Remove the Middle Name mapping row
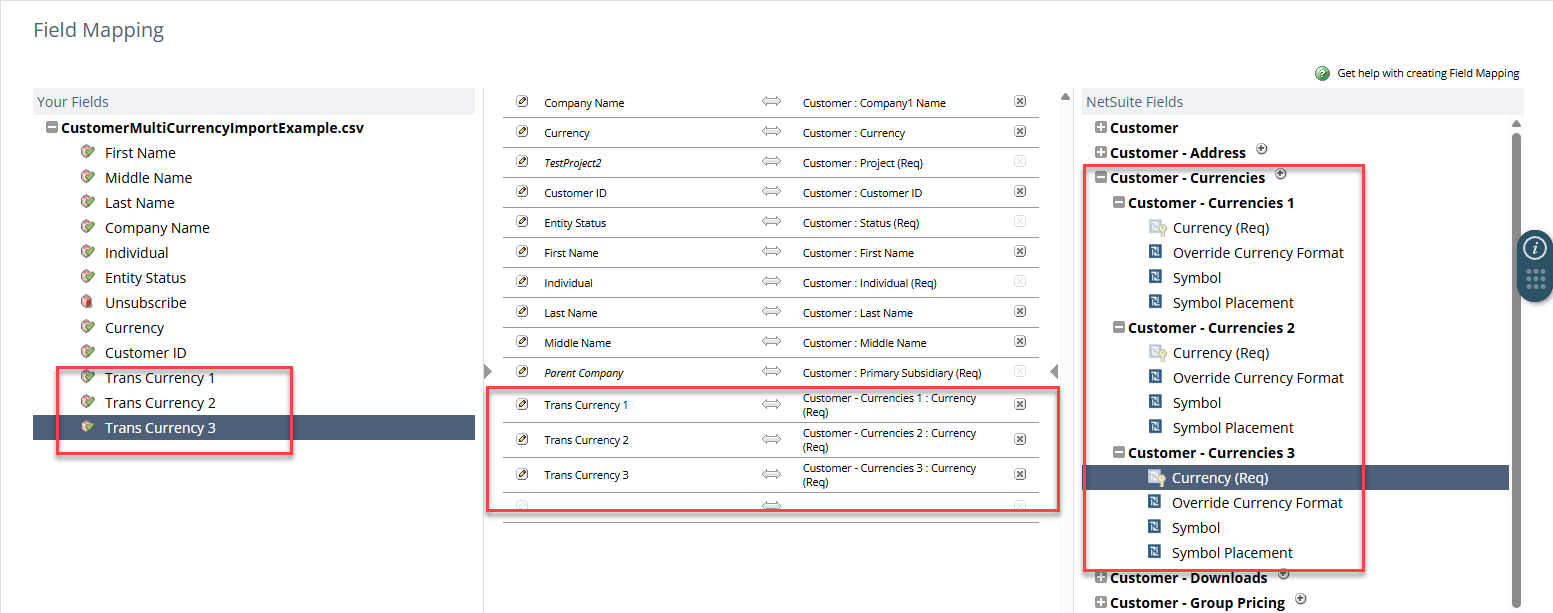 tap(1020, 342)
